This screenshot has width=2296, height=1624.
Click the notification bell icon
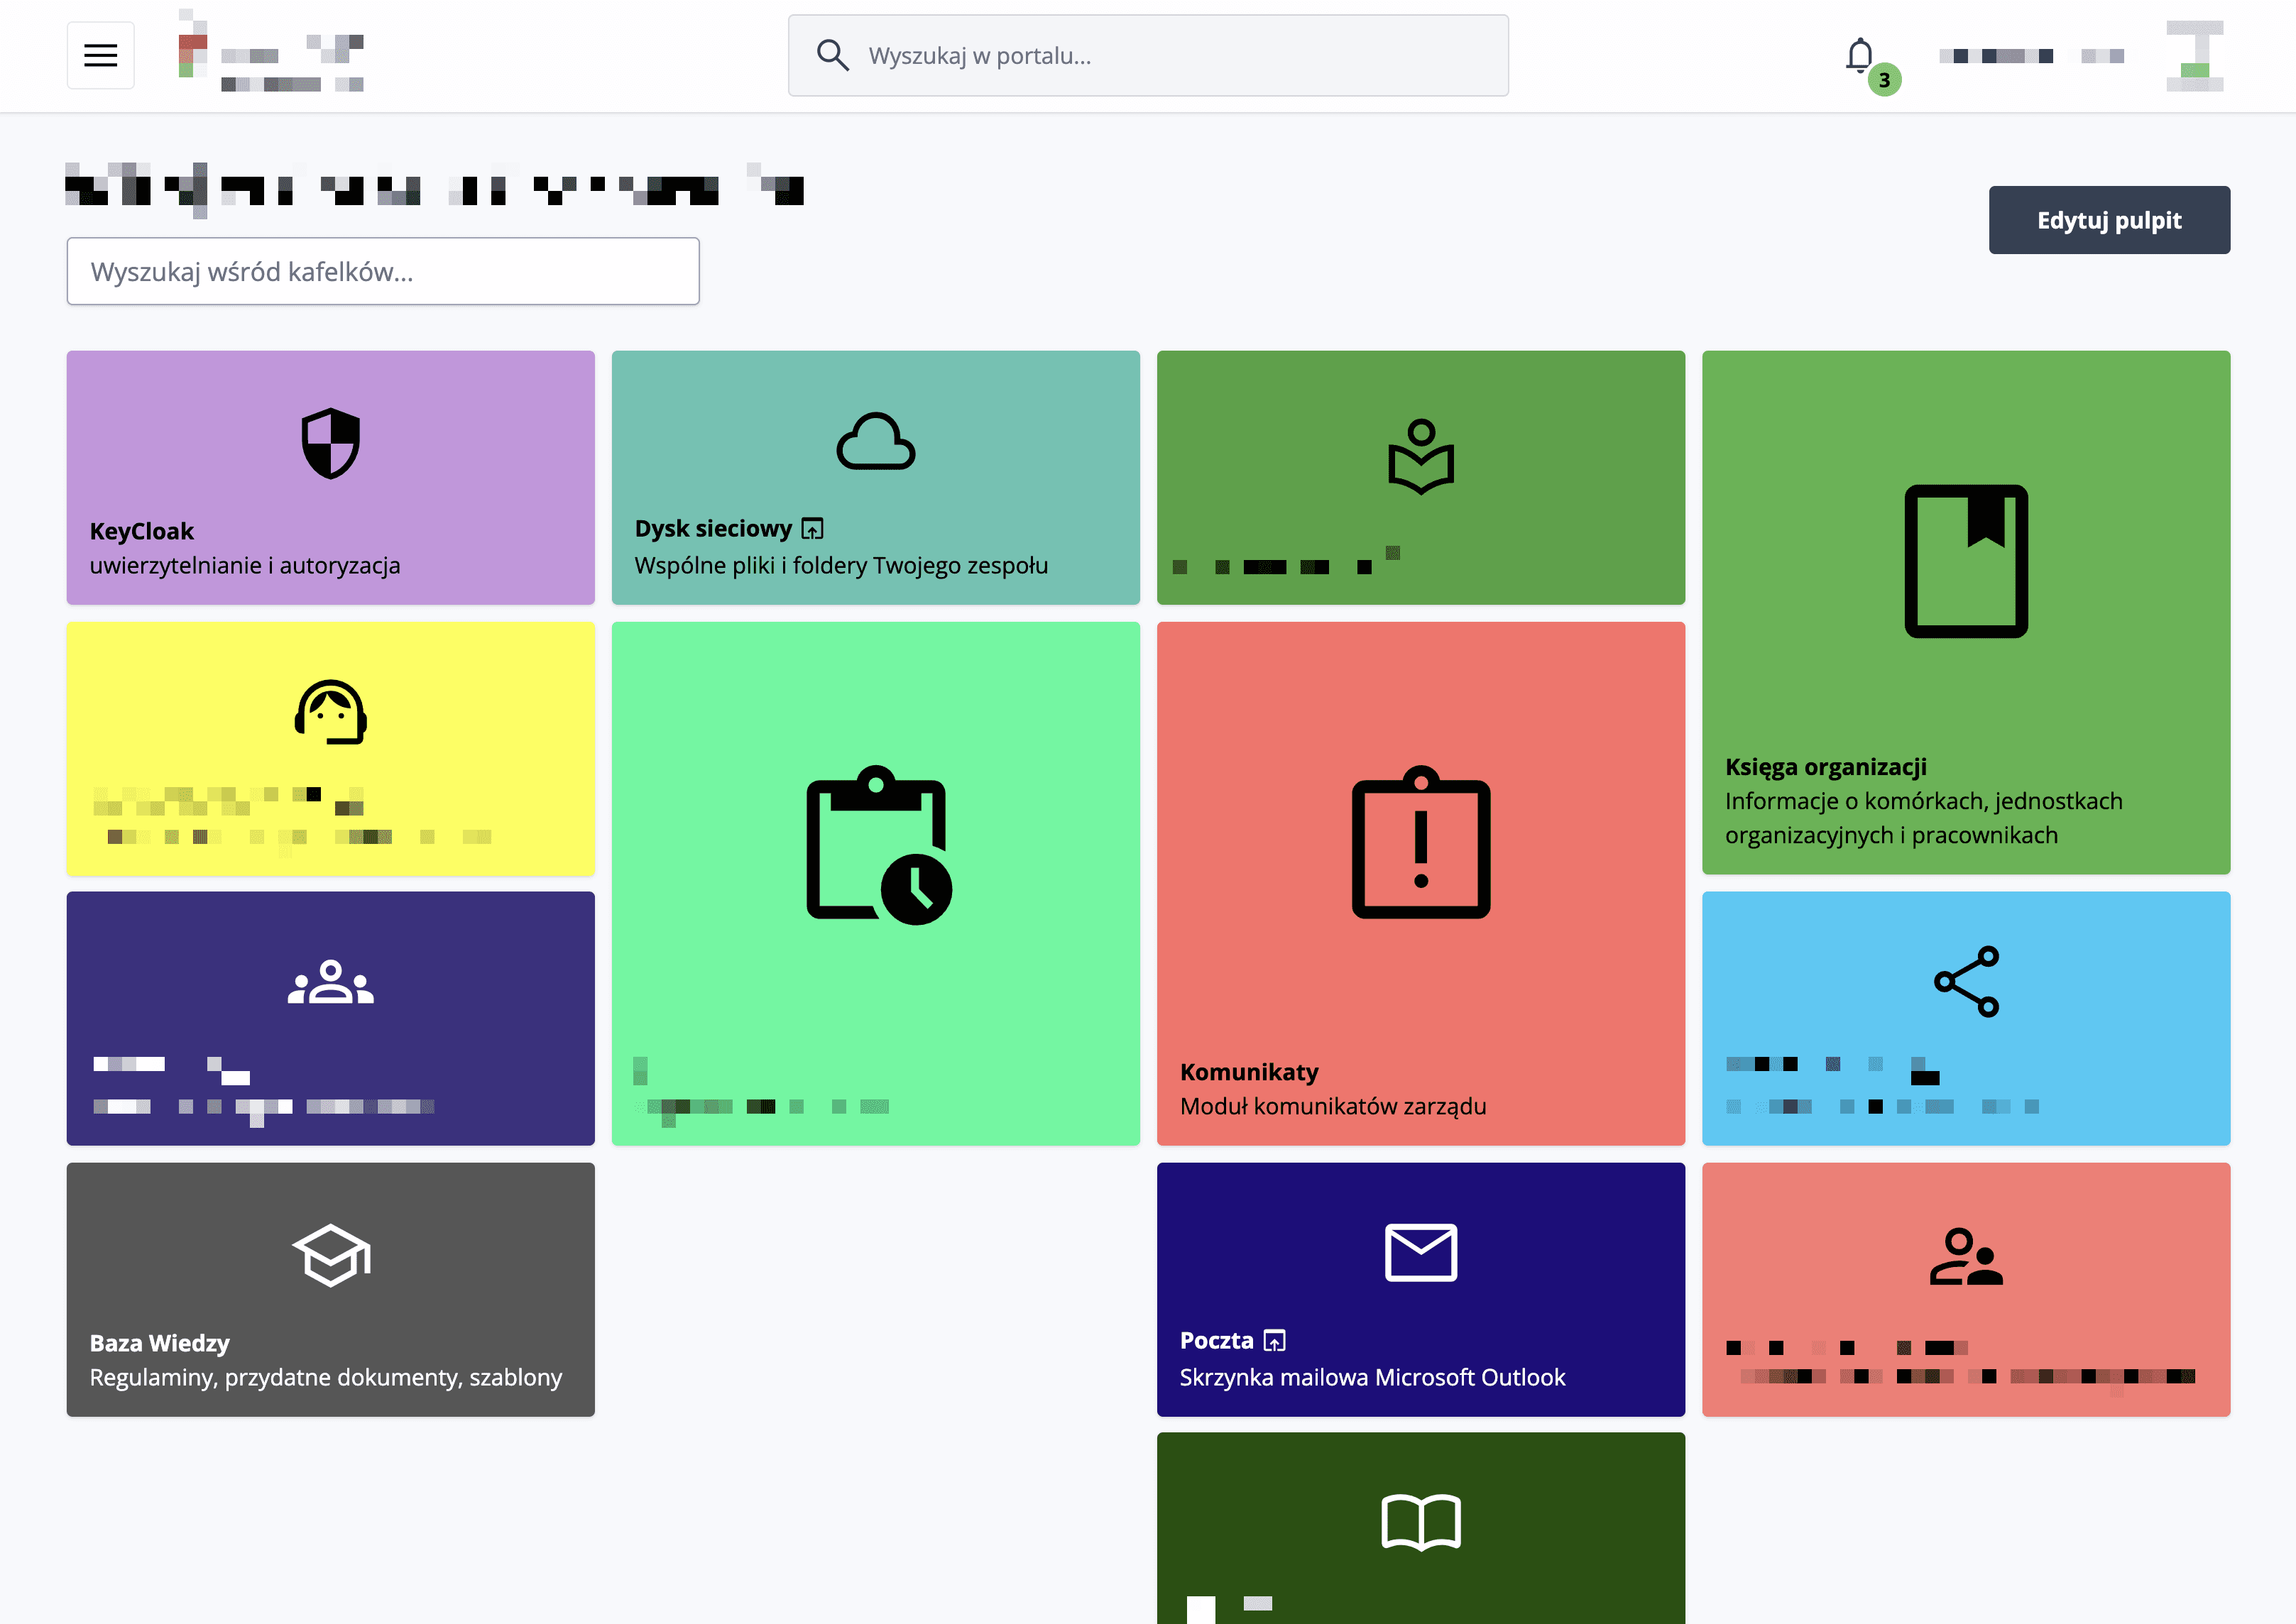1859,54
